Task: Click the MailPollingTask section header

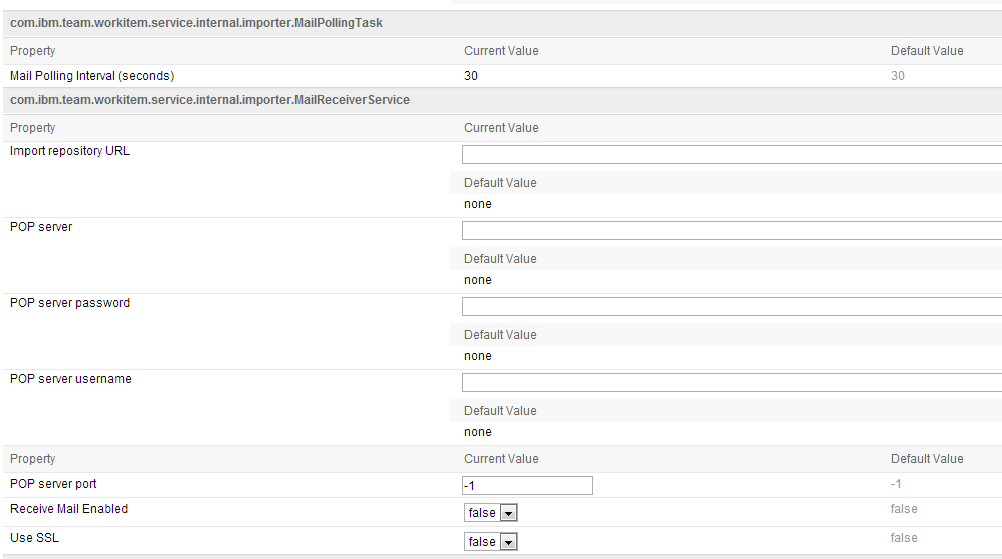Action: click(196, 23)
